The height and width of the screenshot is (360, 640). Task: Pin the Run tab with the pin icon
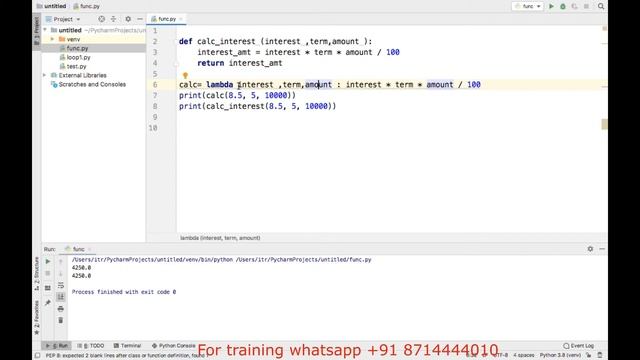point(48,302)
